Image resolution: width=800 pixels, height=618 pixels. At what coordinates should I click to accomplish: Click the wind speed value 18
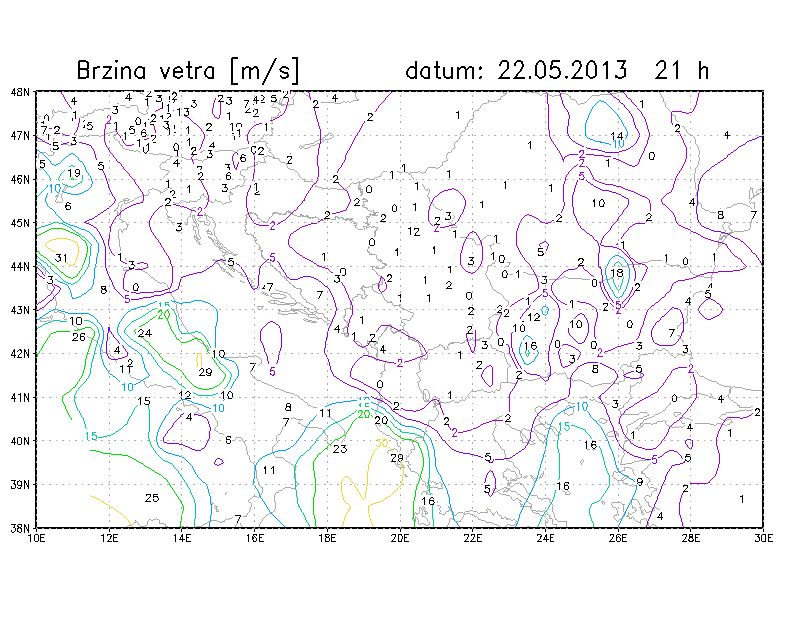pos(617,273)
